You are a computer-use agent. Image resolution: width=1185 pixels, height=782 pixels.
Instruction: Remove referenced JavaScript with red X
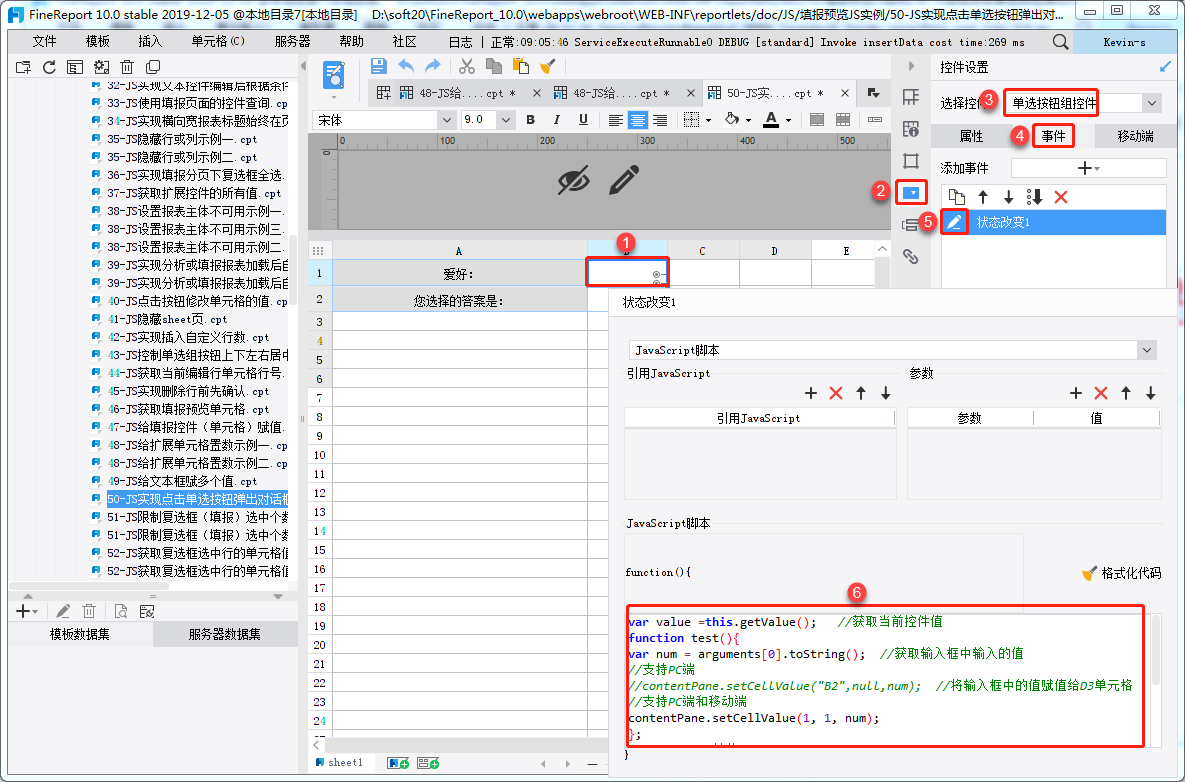[x=836, y=393]
